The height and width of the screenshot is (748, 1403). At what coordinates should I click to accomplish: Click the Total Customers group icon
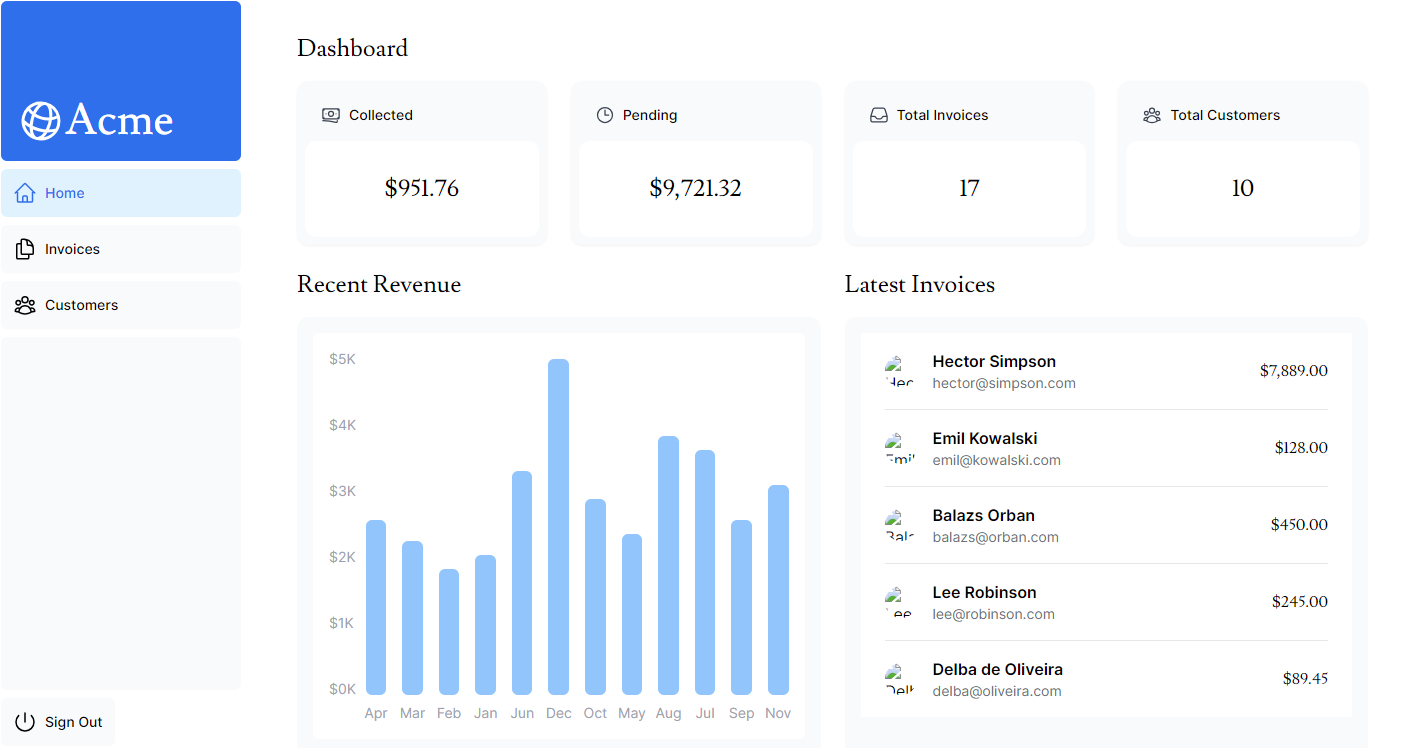point(1152,115)
